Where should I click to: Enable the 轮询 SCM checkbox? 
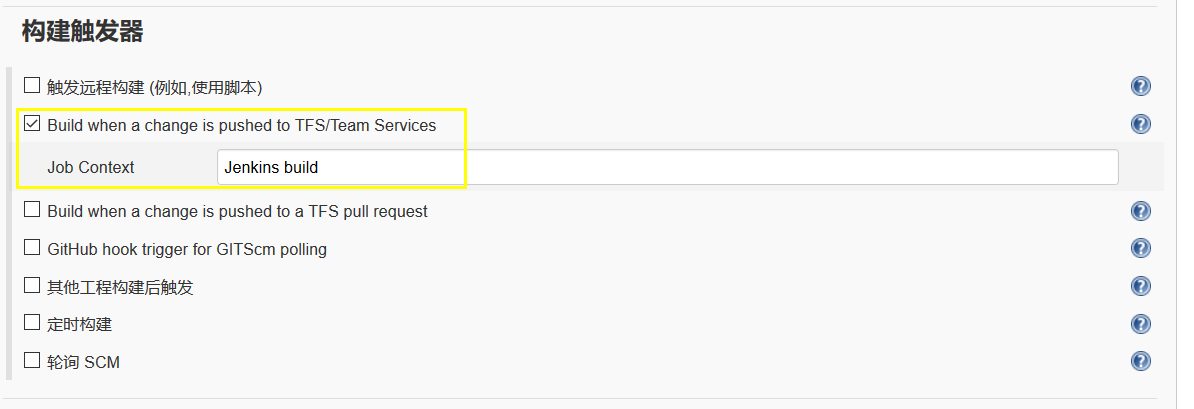tap(32, 361)
